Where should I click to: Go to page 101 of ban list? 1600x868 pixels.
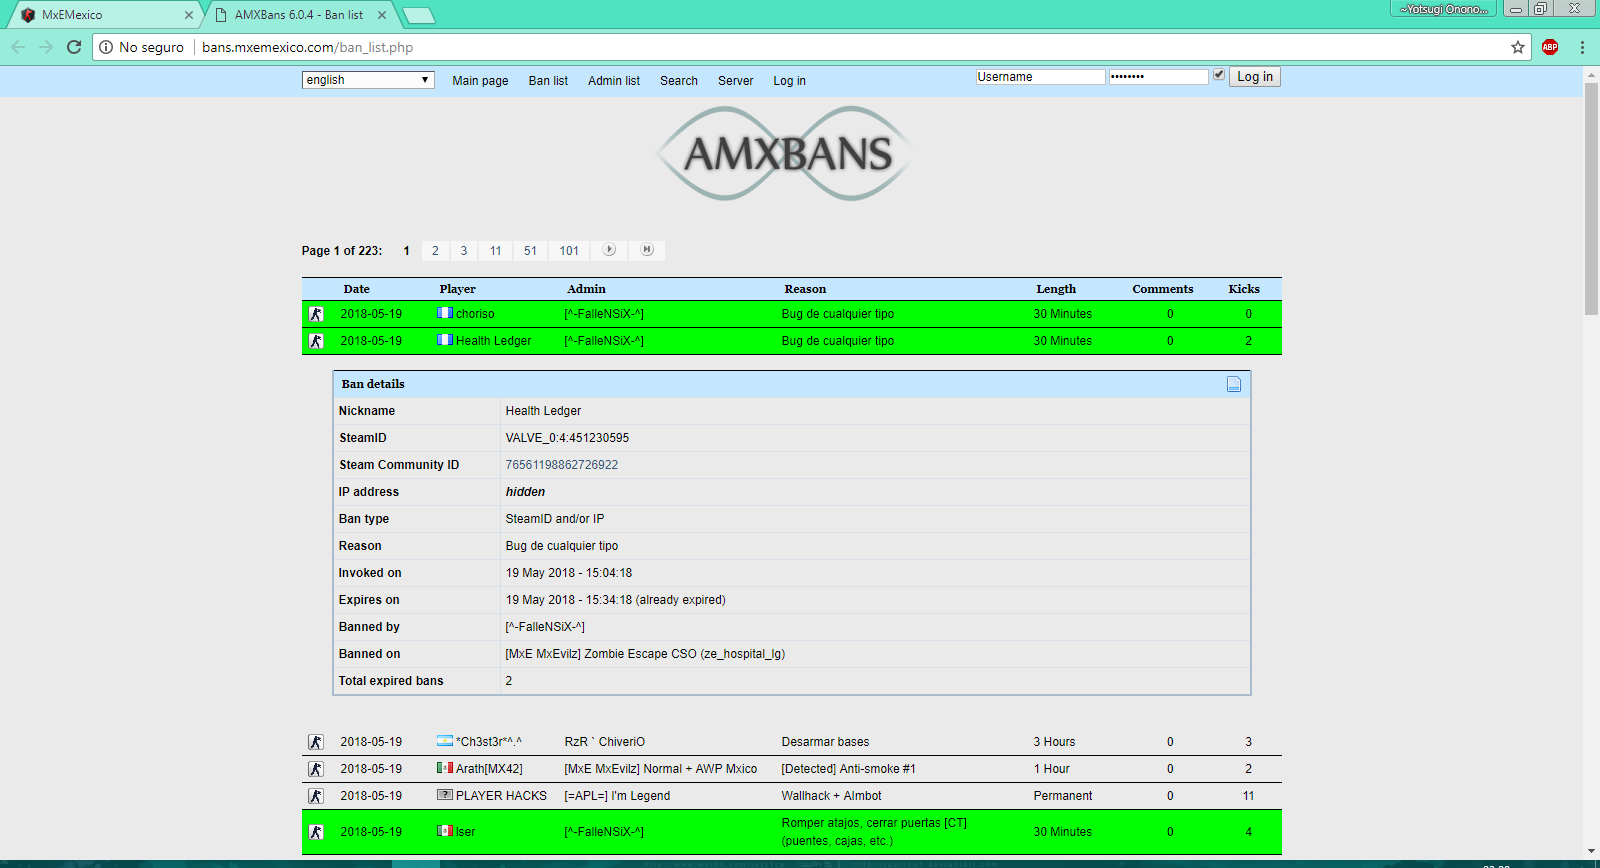click(x=569, y=251)
